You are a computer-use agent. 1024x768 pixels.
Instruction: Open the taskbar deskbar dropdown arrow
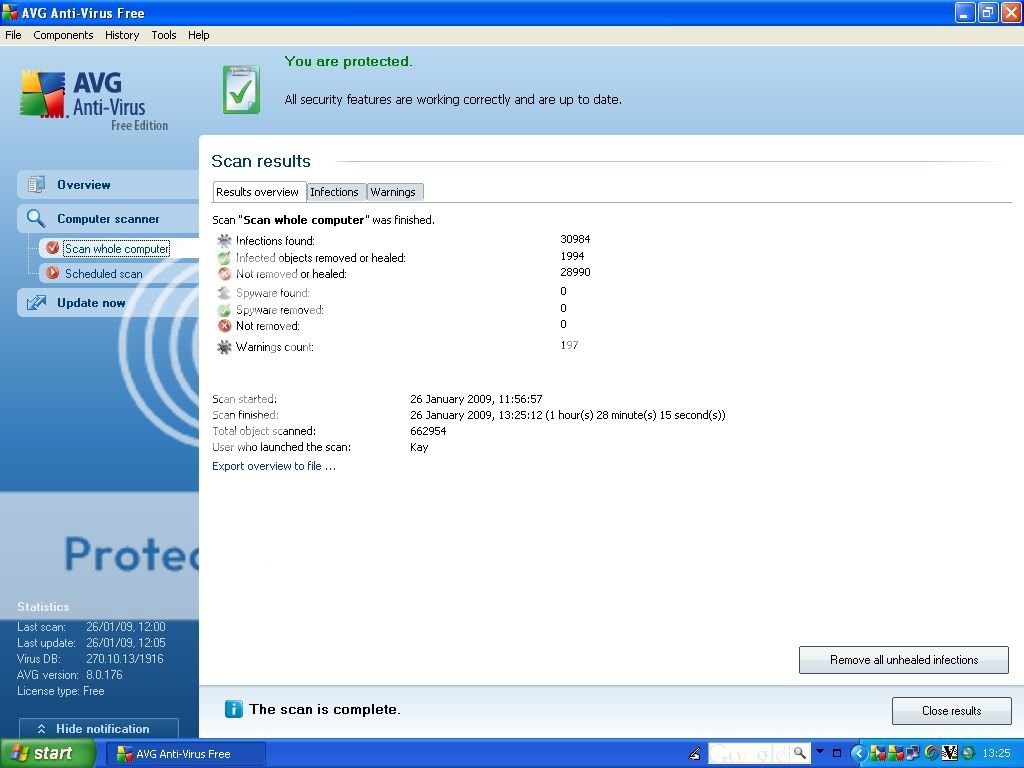(x=820, y=752)
